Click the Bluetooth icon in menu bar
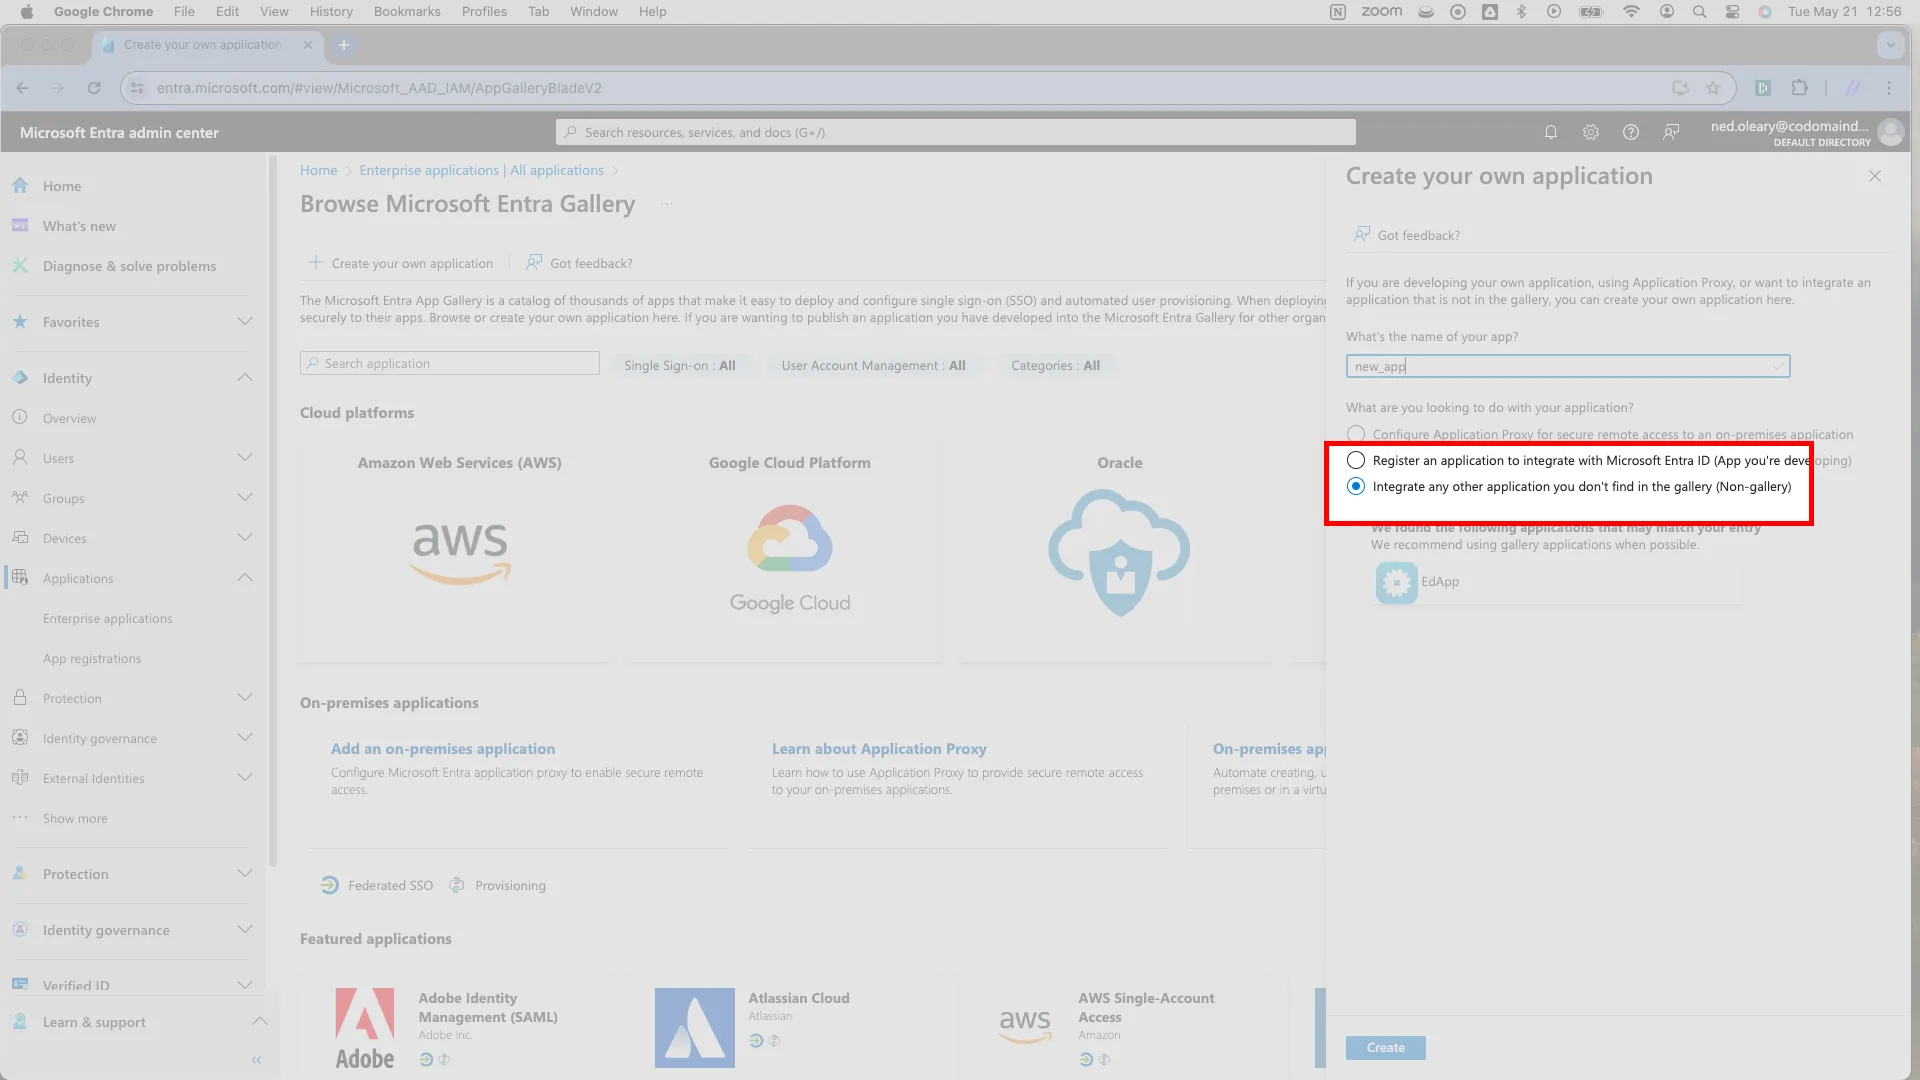1920x1080 pixels. click(1521, 12)
